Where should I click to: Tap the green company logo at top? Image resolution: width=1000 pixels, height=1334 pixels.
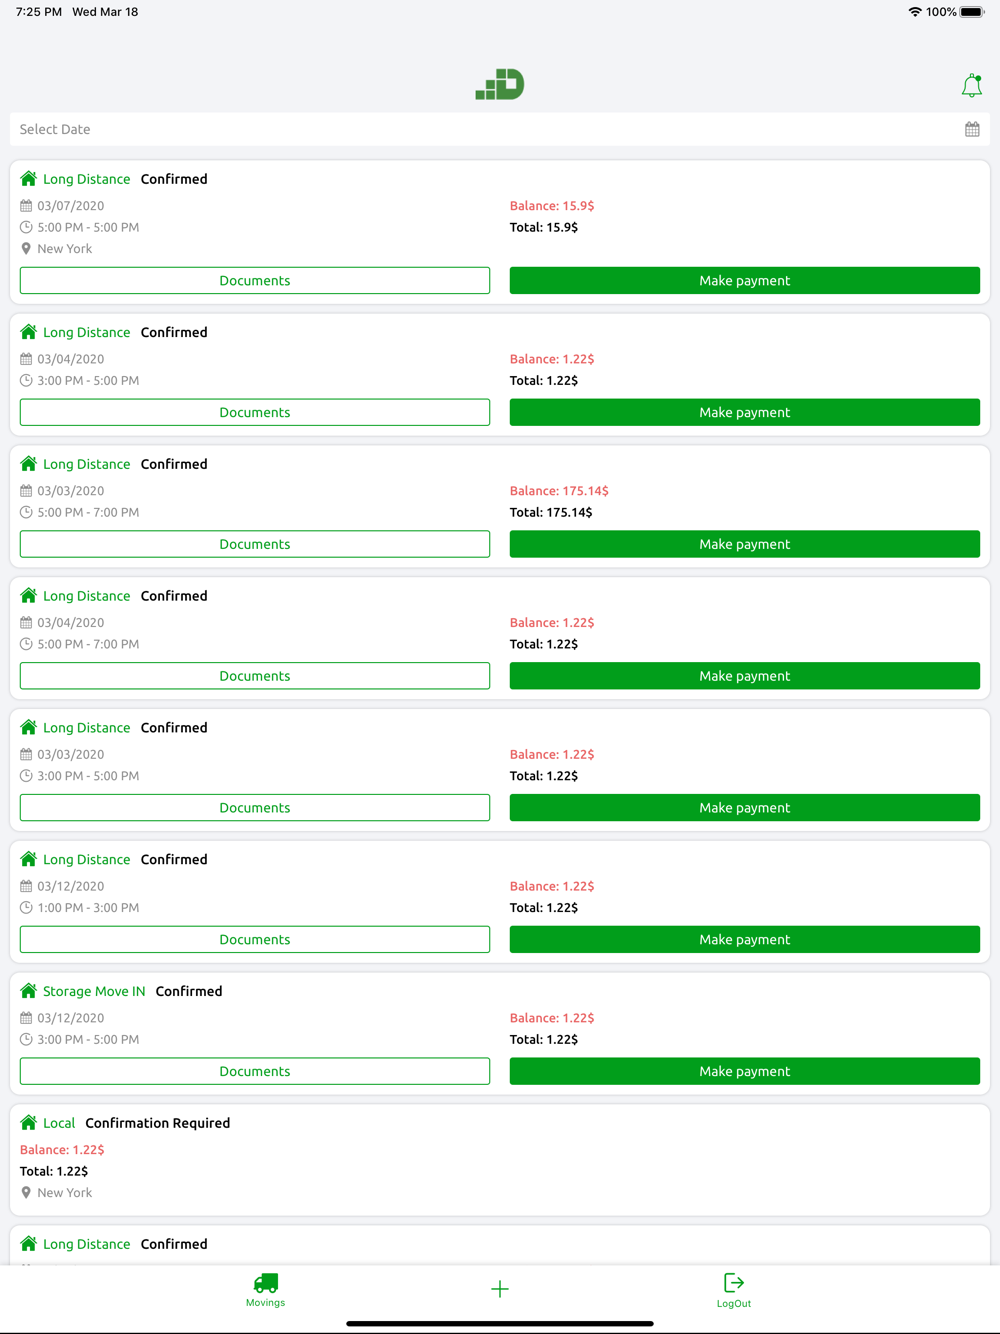click(500, 84)
